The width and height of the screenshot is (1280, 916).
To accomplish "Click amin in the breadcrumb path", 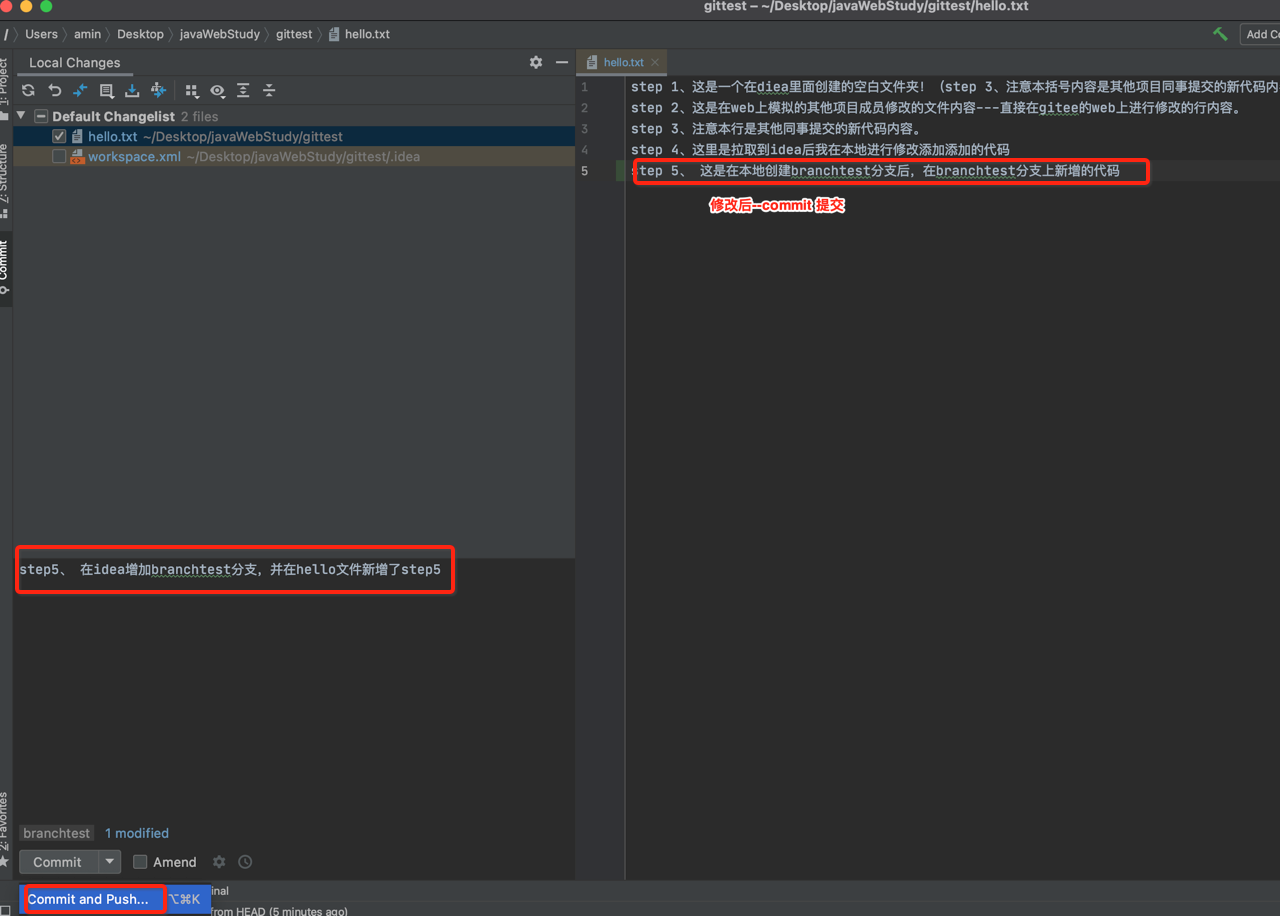I will tap(87, 34).
